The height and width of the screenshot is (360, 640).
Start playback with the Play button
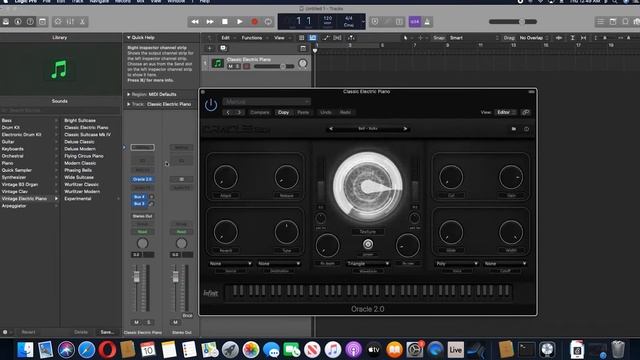240,22
